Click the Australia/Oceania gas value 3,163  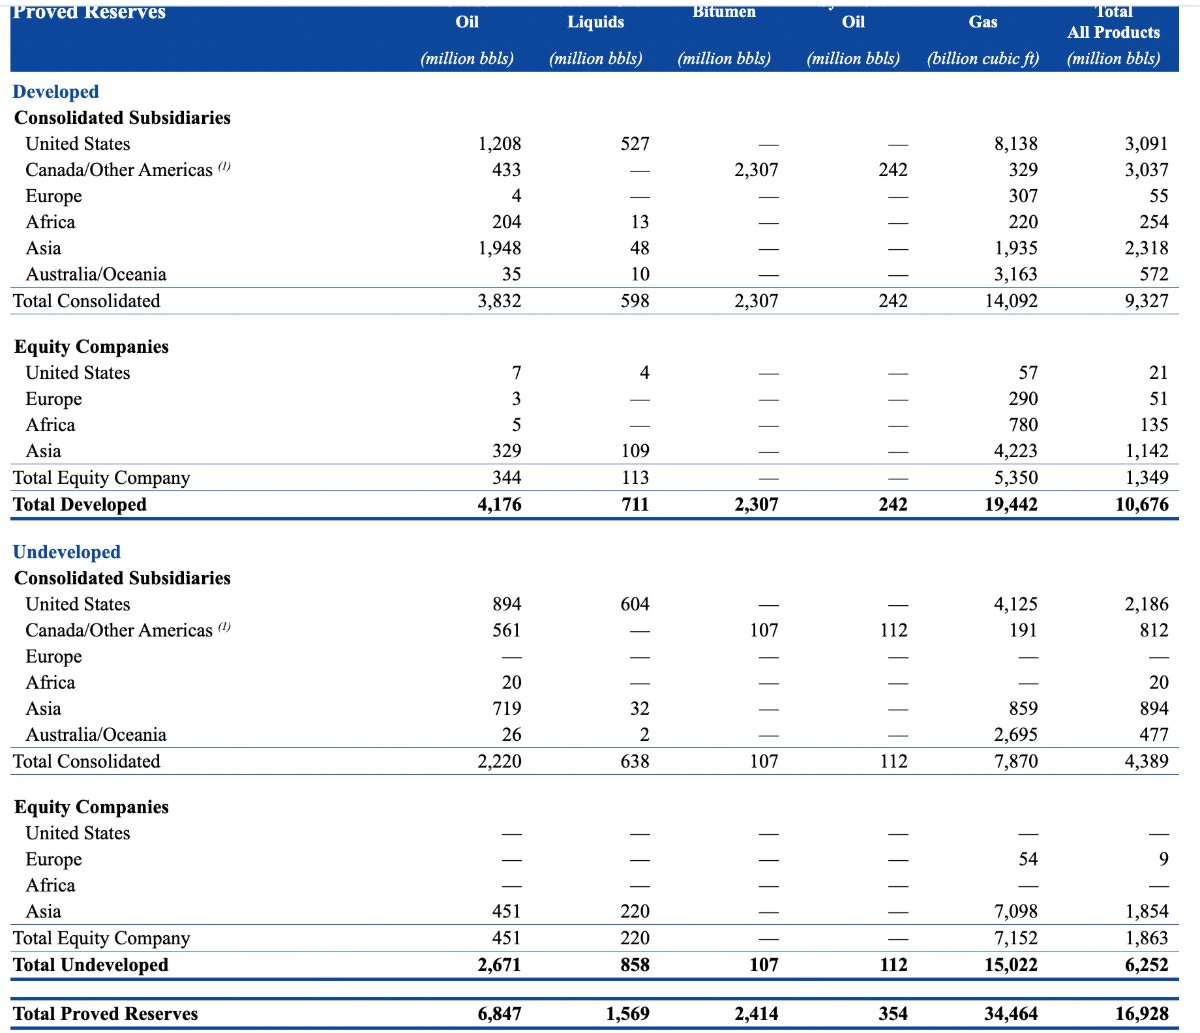(x=1016, y=274)
